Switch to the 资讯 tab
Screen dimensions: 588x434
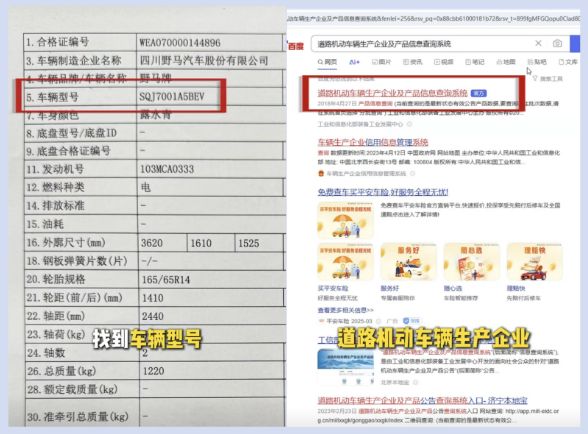(412, 62)
